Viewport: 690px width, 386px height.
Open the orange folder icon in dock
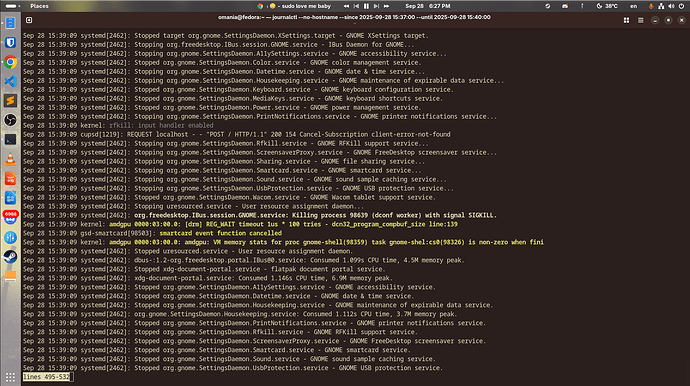[10, 276]
